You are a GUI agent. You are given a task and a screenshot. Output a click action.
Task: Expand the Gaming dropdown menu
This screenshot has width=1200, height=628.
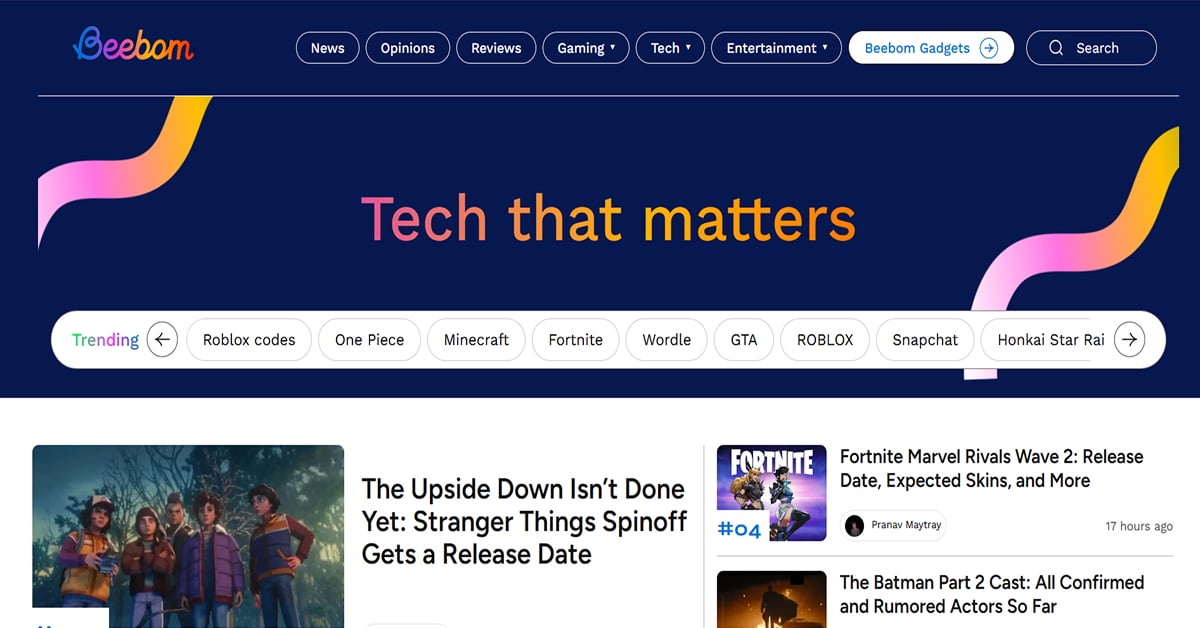tap(586, 48)
